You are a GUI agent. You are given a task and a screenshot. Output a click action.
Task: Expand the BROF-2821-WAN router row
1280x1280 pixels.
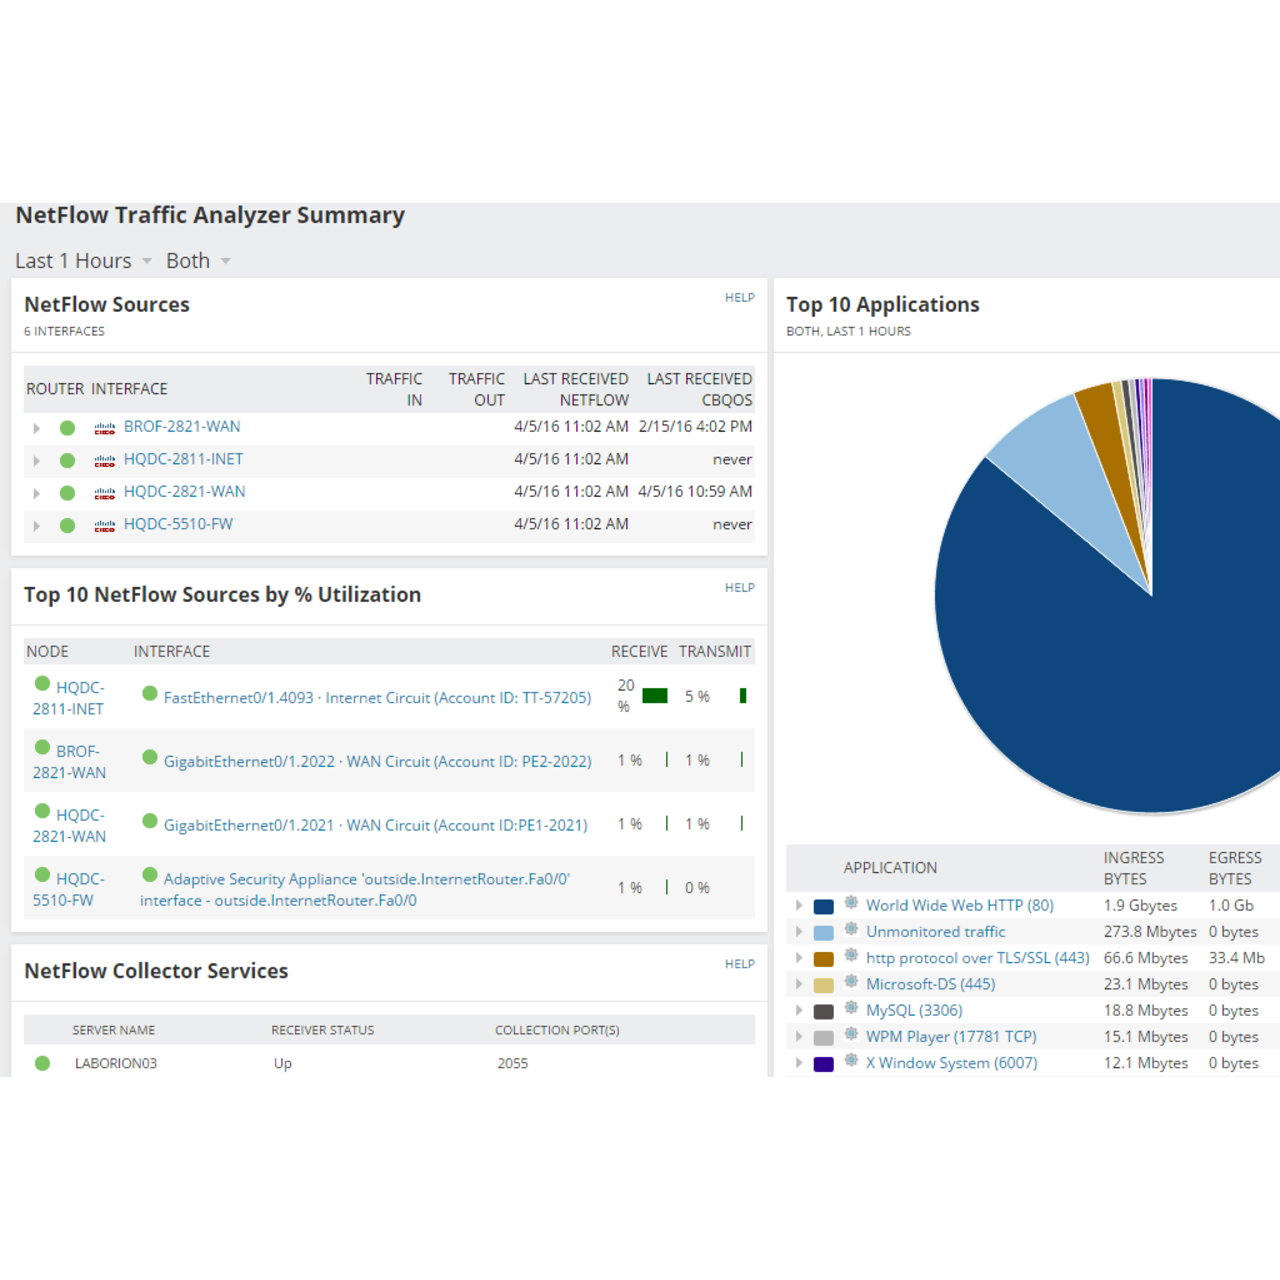tap(37, 428)
